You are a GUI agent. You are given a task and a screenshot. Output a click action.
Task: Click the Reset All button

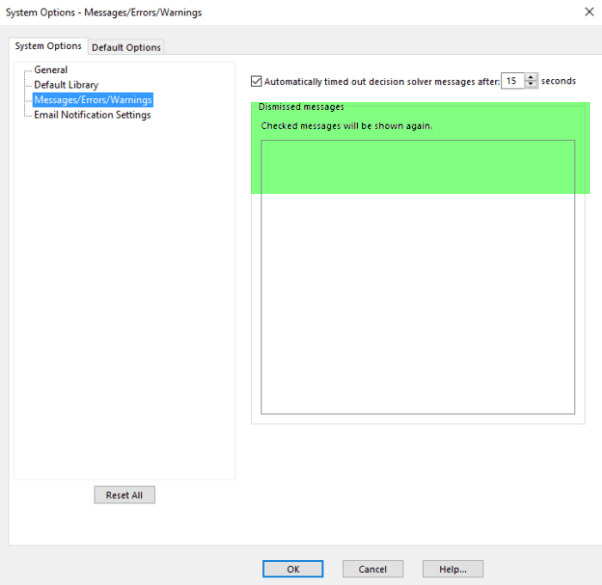pyautogui.click(x=124, y=495)
